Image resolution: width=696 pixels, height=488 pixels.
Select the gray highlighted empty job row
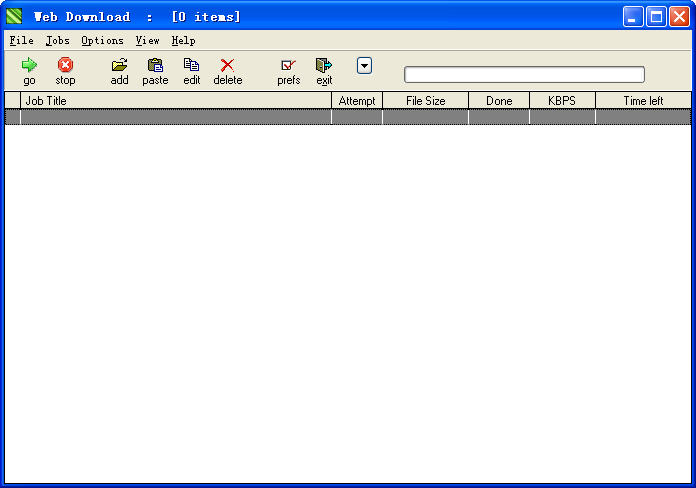tap(348, 117)
